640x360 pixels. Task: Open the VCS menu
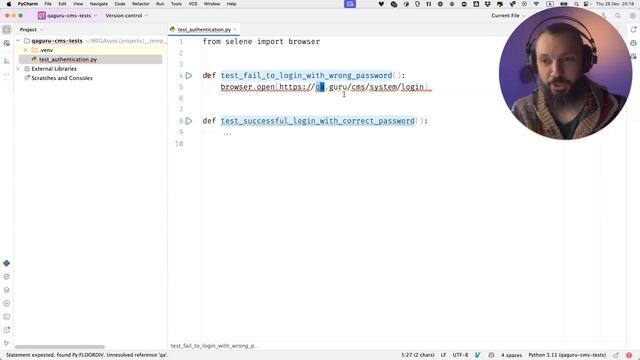coord(193,4)
